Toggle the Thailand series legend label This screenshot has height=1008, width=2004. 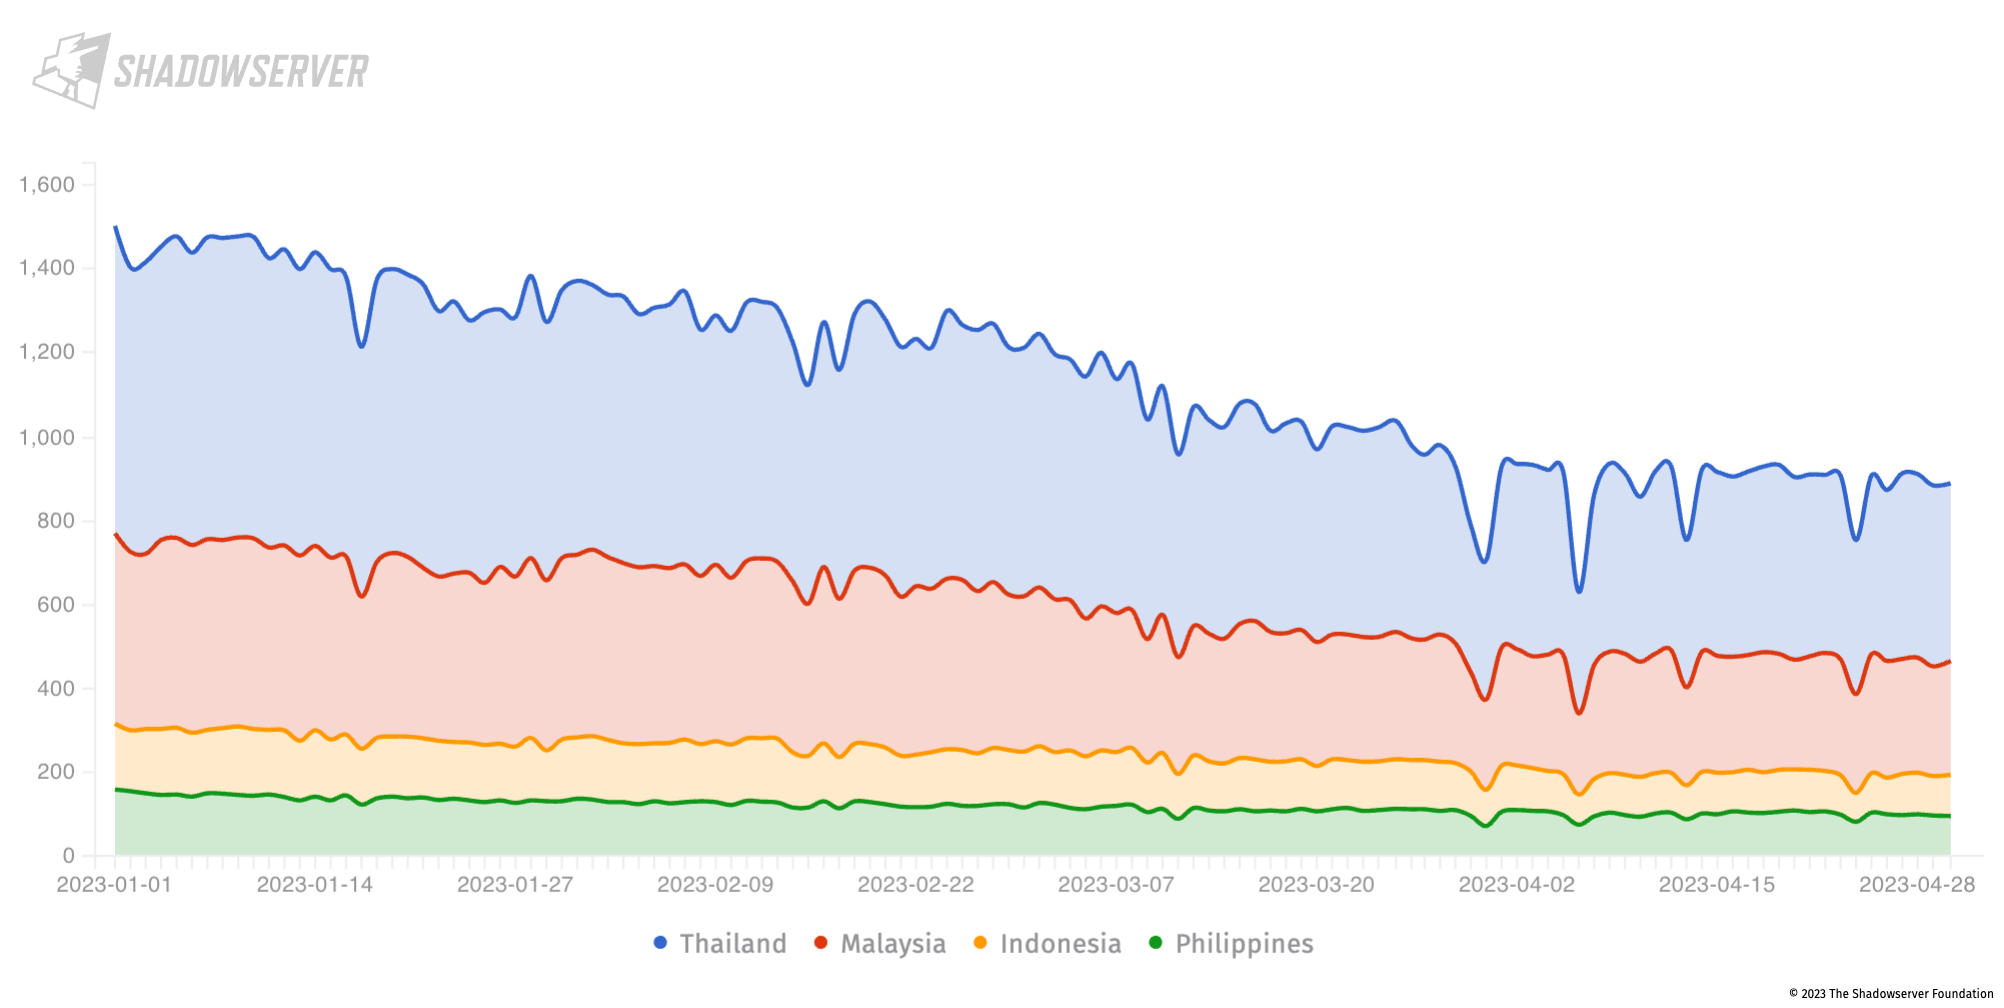click(733, 944)
